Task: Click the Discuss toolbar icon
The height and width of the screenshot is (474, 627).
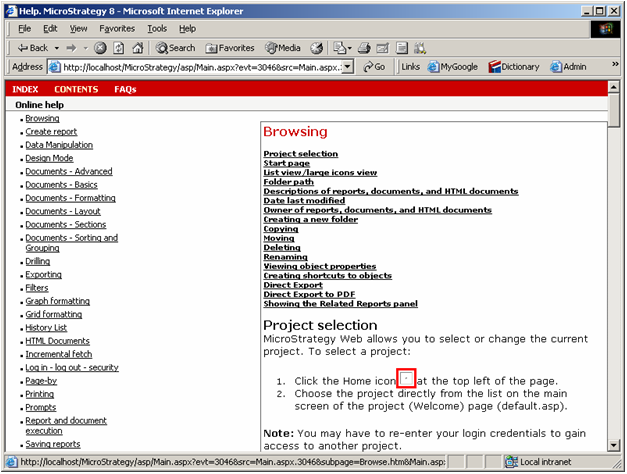Action: coord(402,48)
